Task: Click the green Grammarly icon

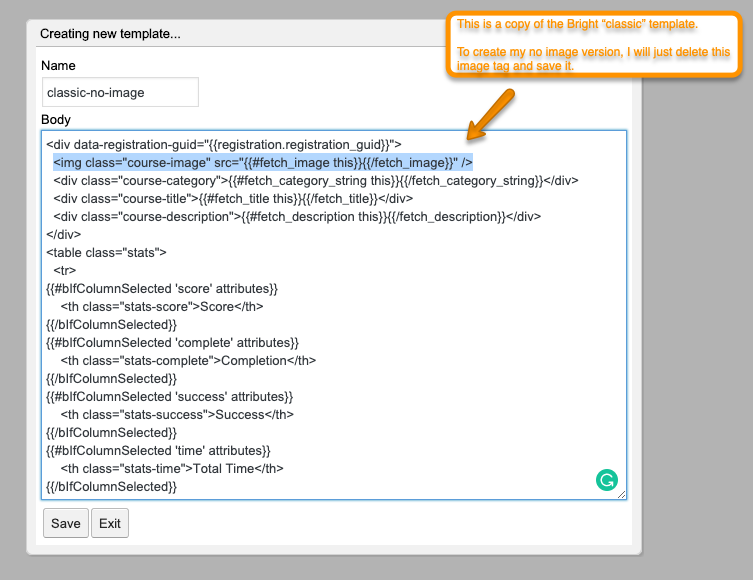Action: click(607, 480)
